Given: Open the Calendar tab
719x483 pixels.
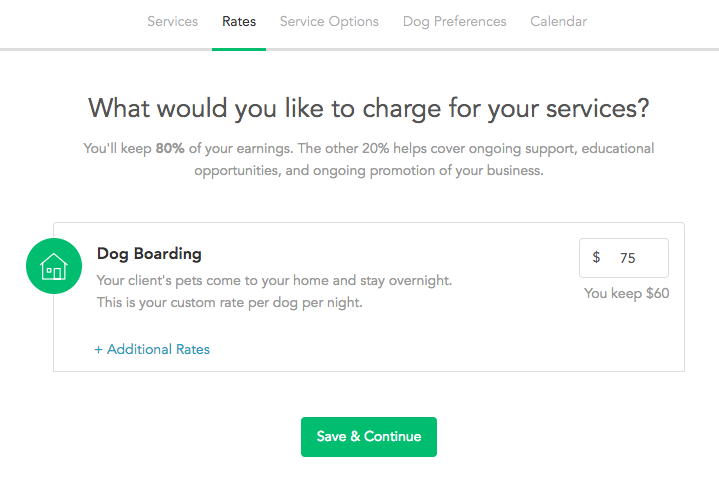Looking at the screenshot, I should click(559, 22).
